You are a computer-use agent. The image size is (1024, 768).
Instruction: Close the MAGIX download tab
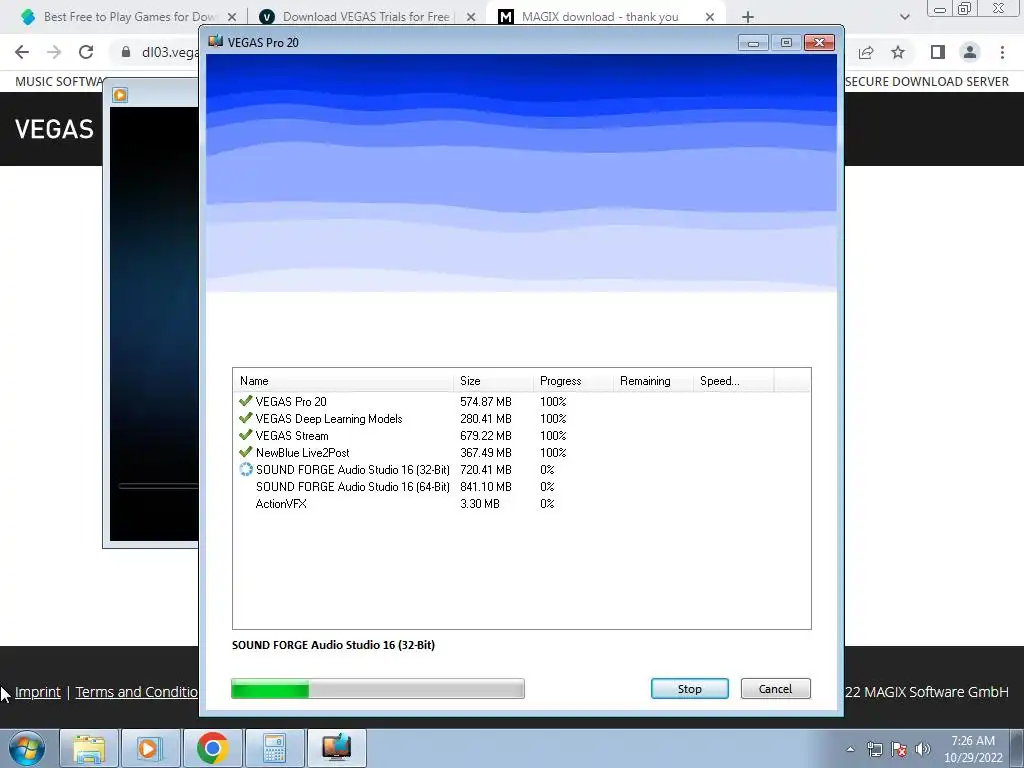(709, 17)
